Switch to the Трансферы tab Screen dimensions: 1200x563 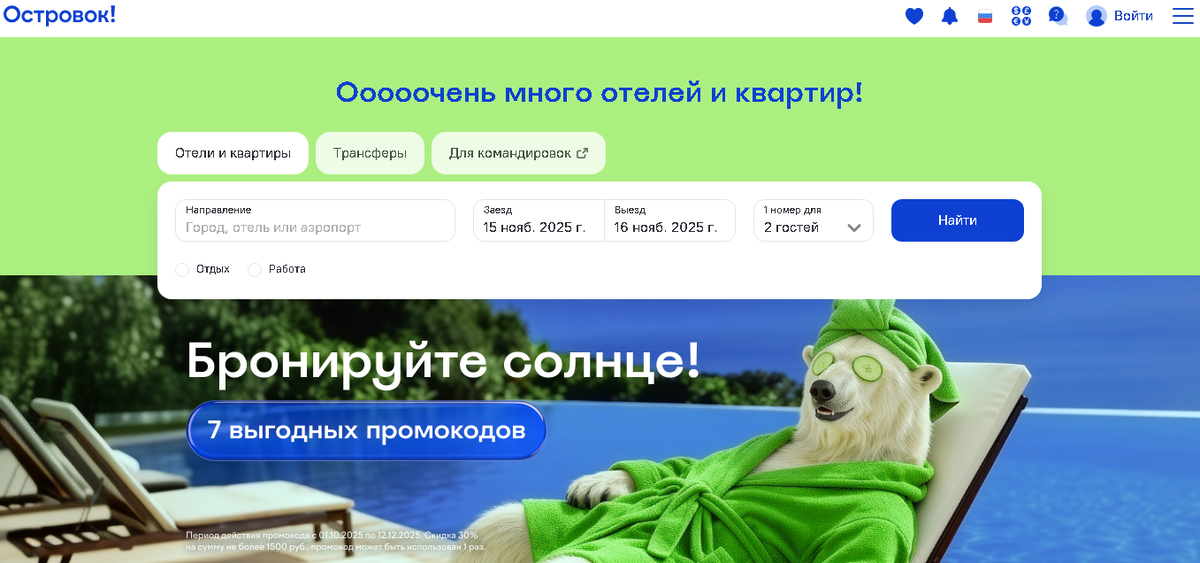(x=370, y=153)
